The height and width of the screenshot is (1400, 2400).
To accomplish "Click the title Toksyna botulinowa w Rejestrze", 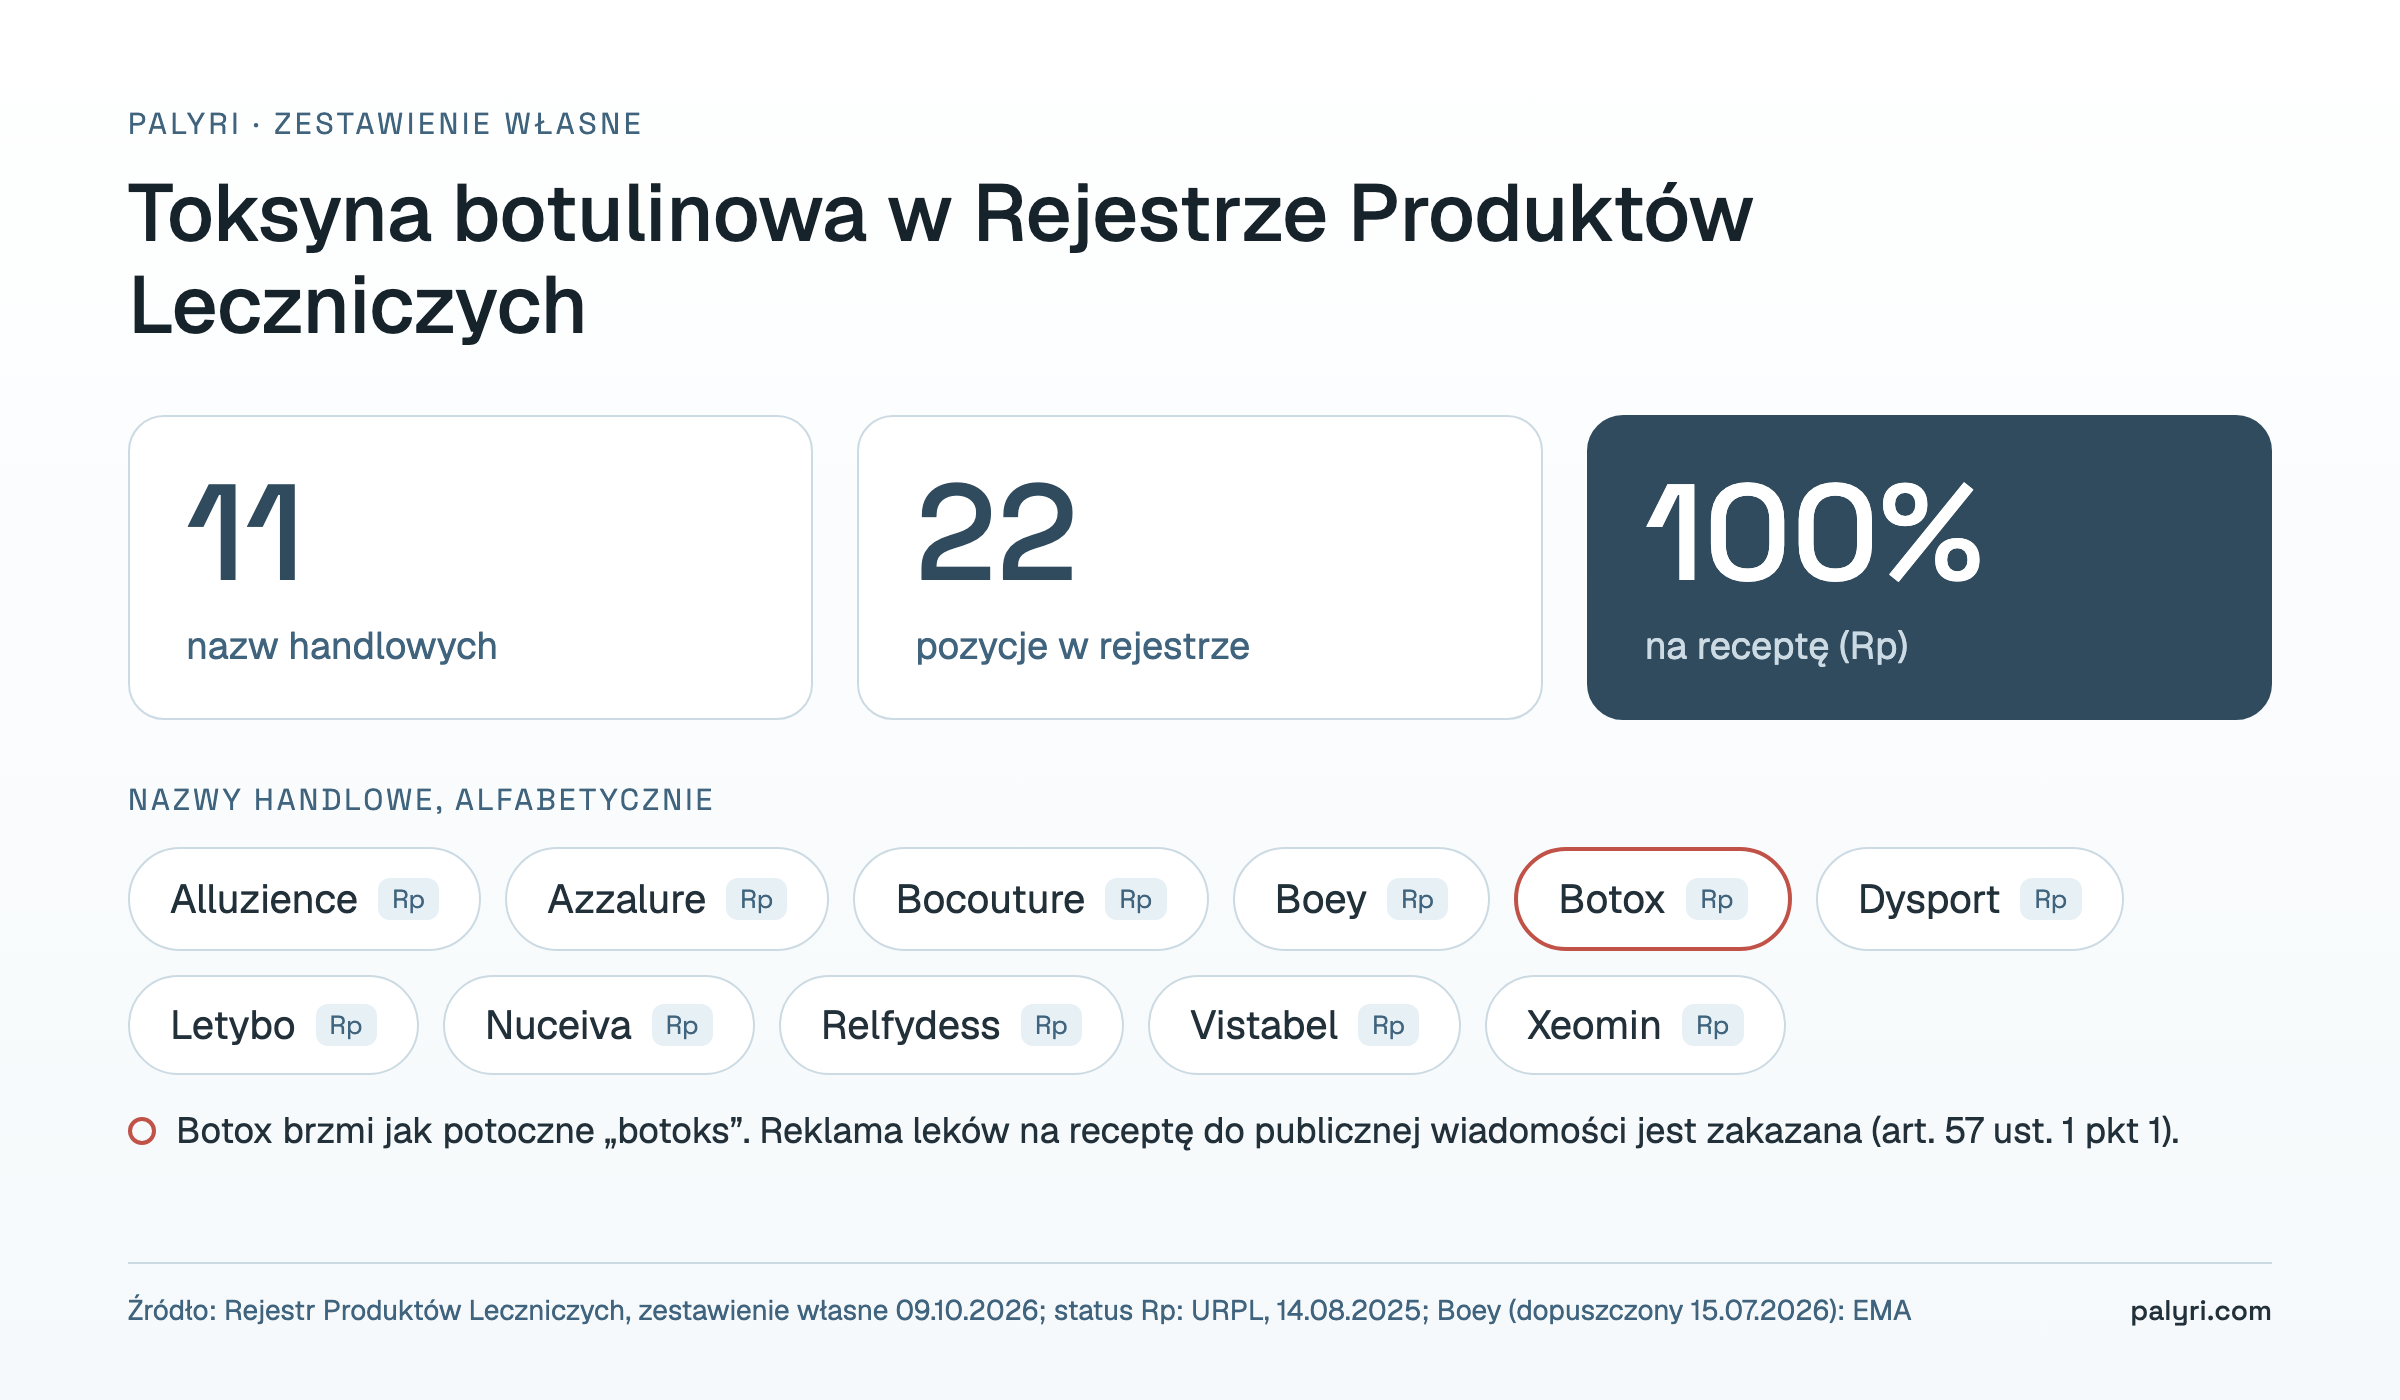I will [940, 260].
